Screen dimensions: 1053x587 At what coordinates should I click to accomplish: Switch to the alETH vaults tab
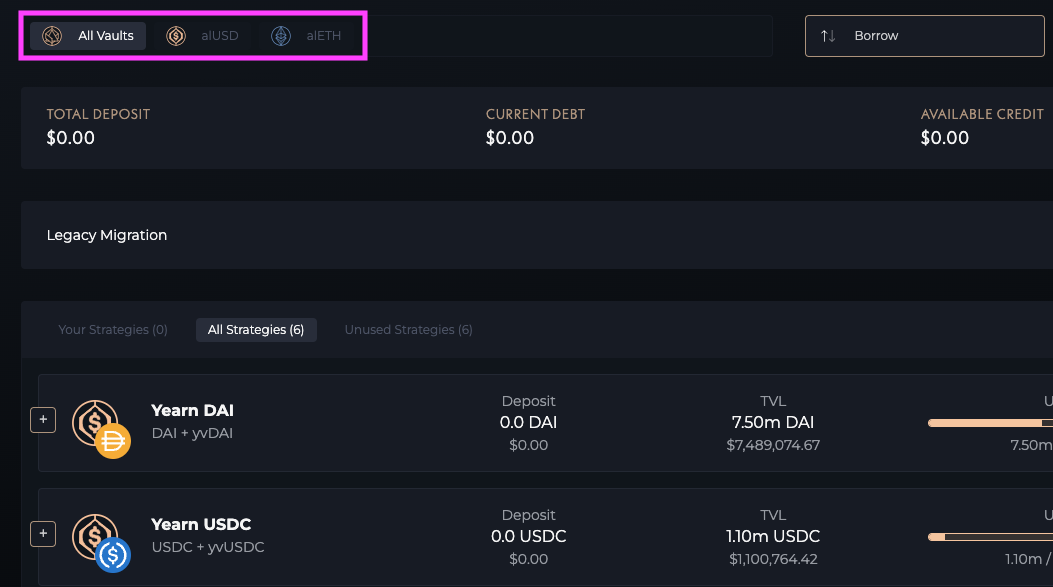click(x=323, y=36)
